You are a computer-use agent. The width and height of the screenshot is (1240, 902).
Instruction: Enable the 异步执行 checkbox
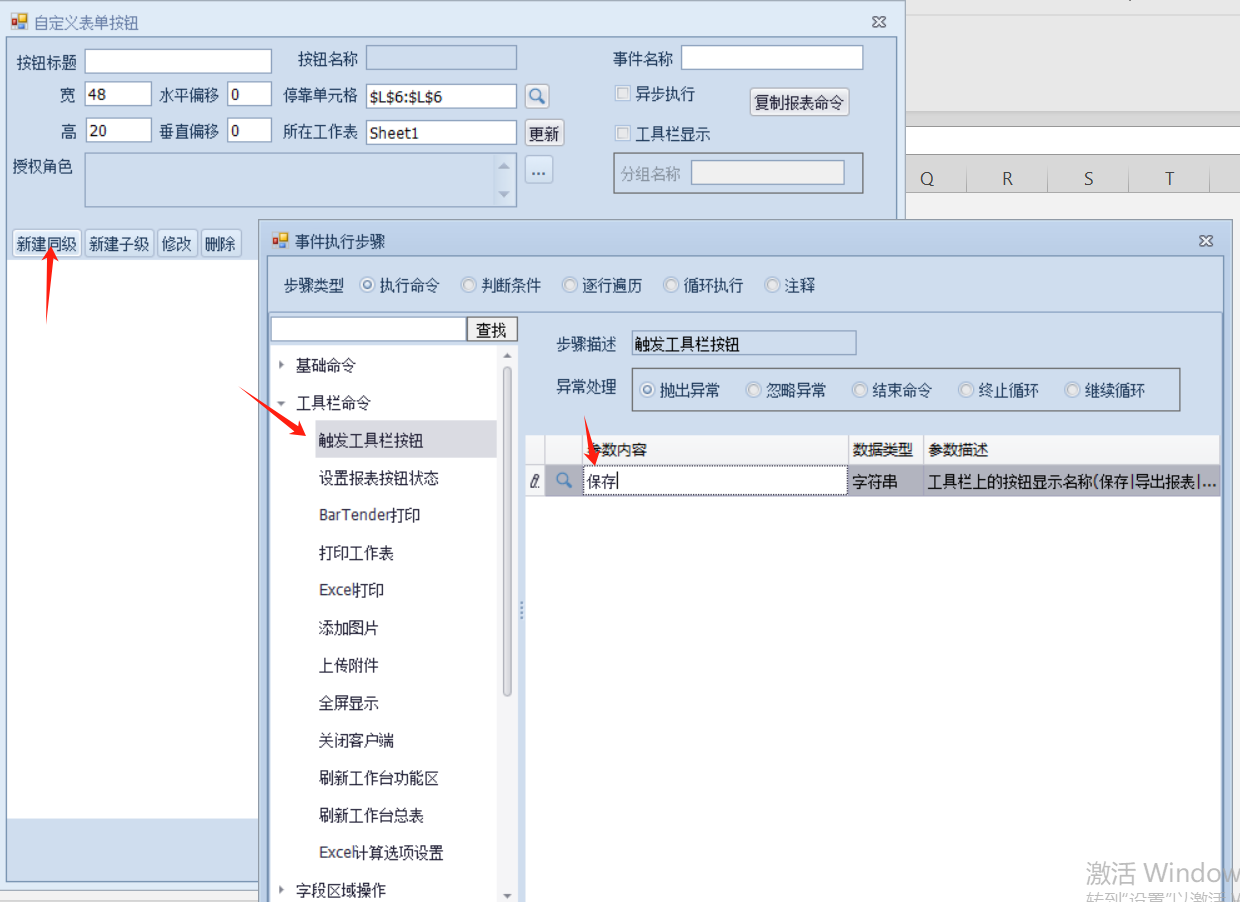(x=623, y=94)
